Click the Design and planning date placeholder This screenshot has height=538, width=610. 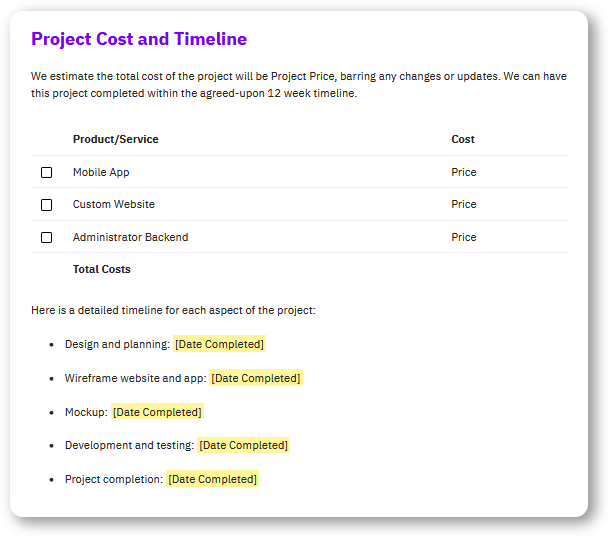coord(219,344)
